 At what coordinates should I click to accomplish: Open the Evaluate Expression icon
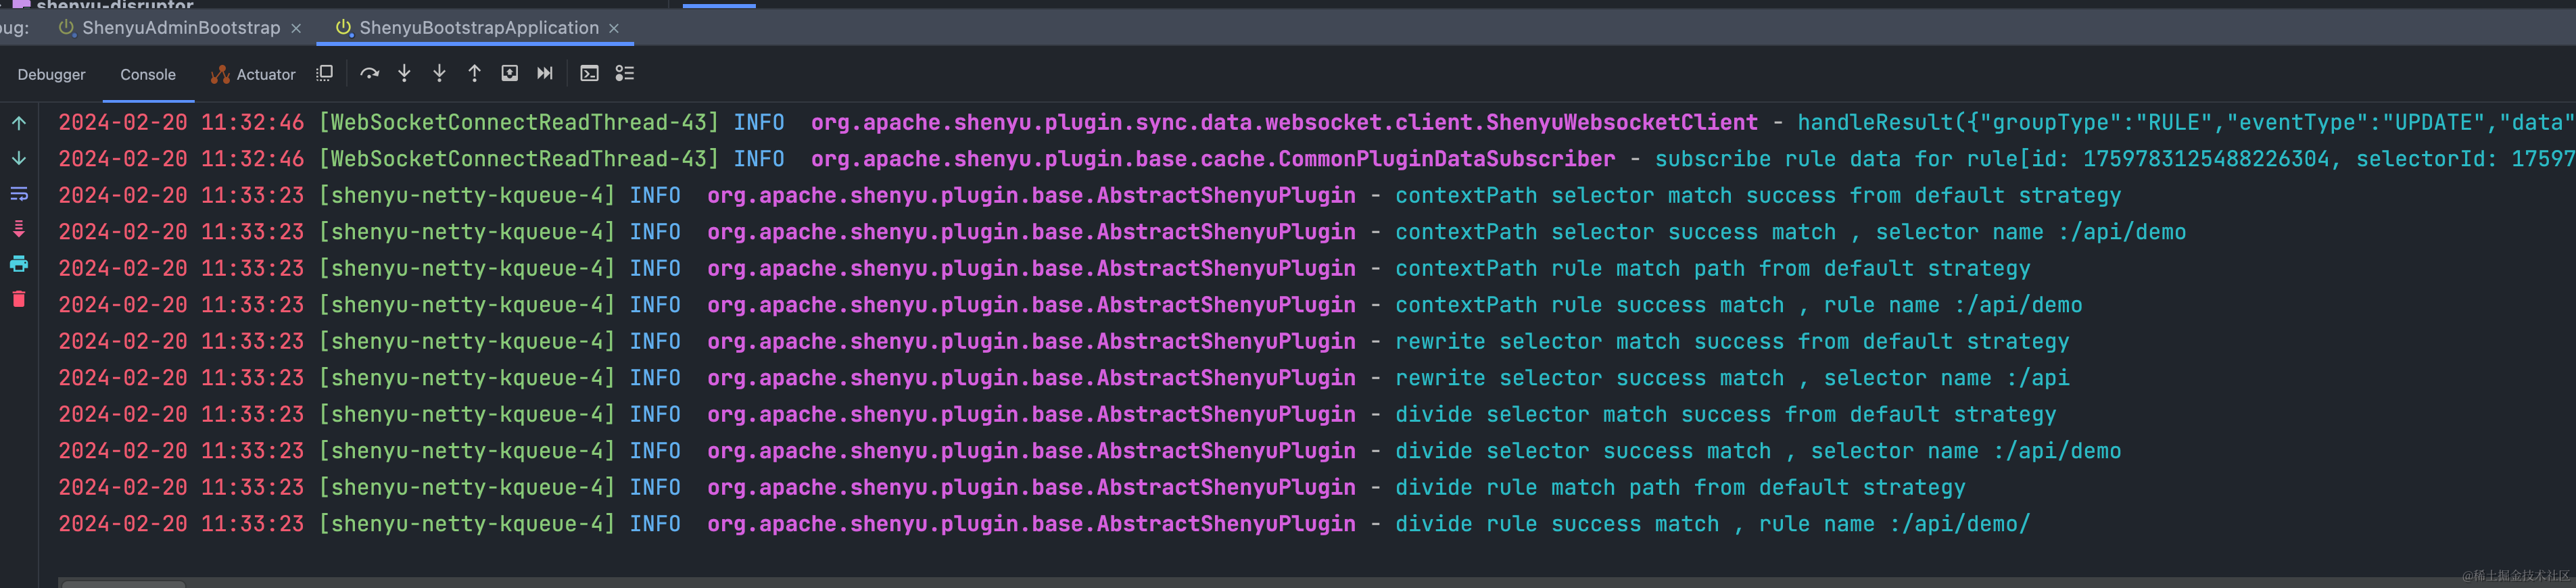click(589, 73)
